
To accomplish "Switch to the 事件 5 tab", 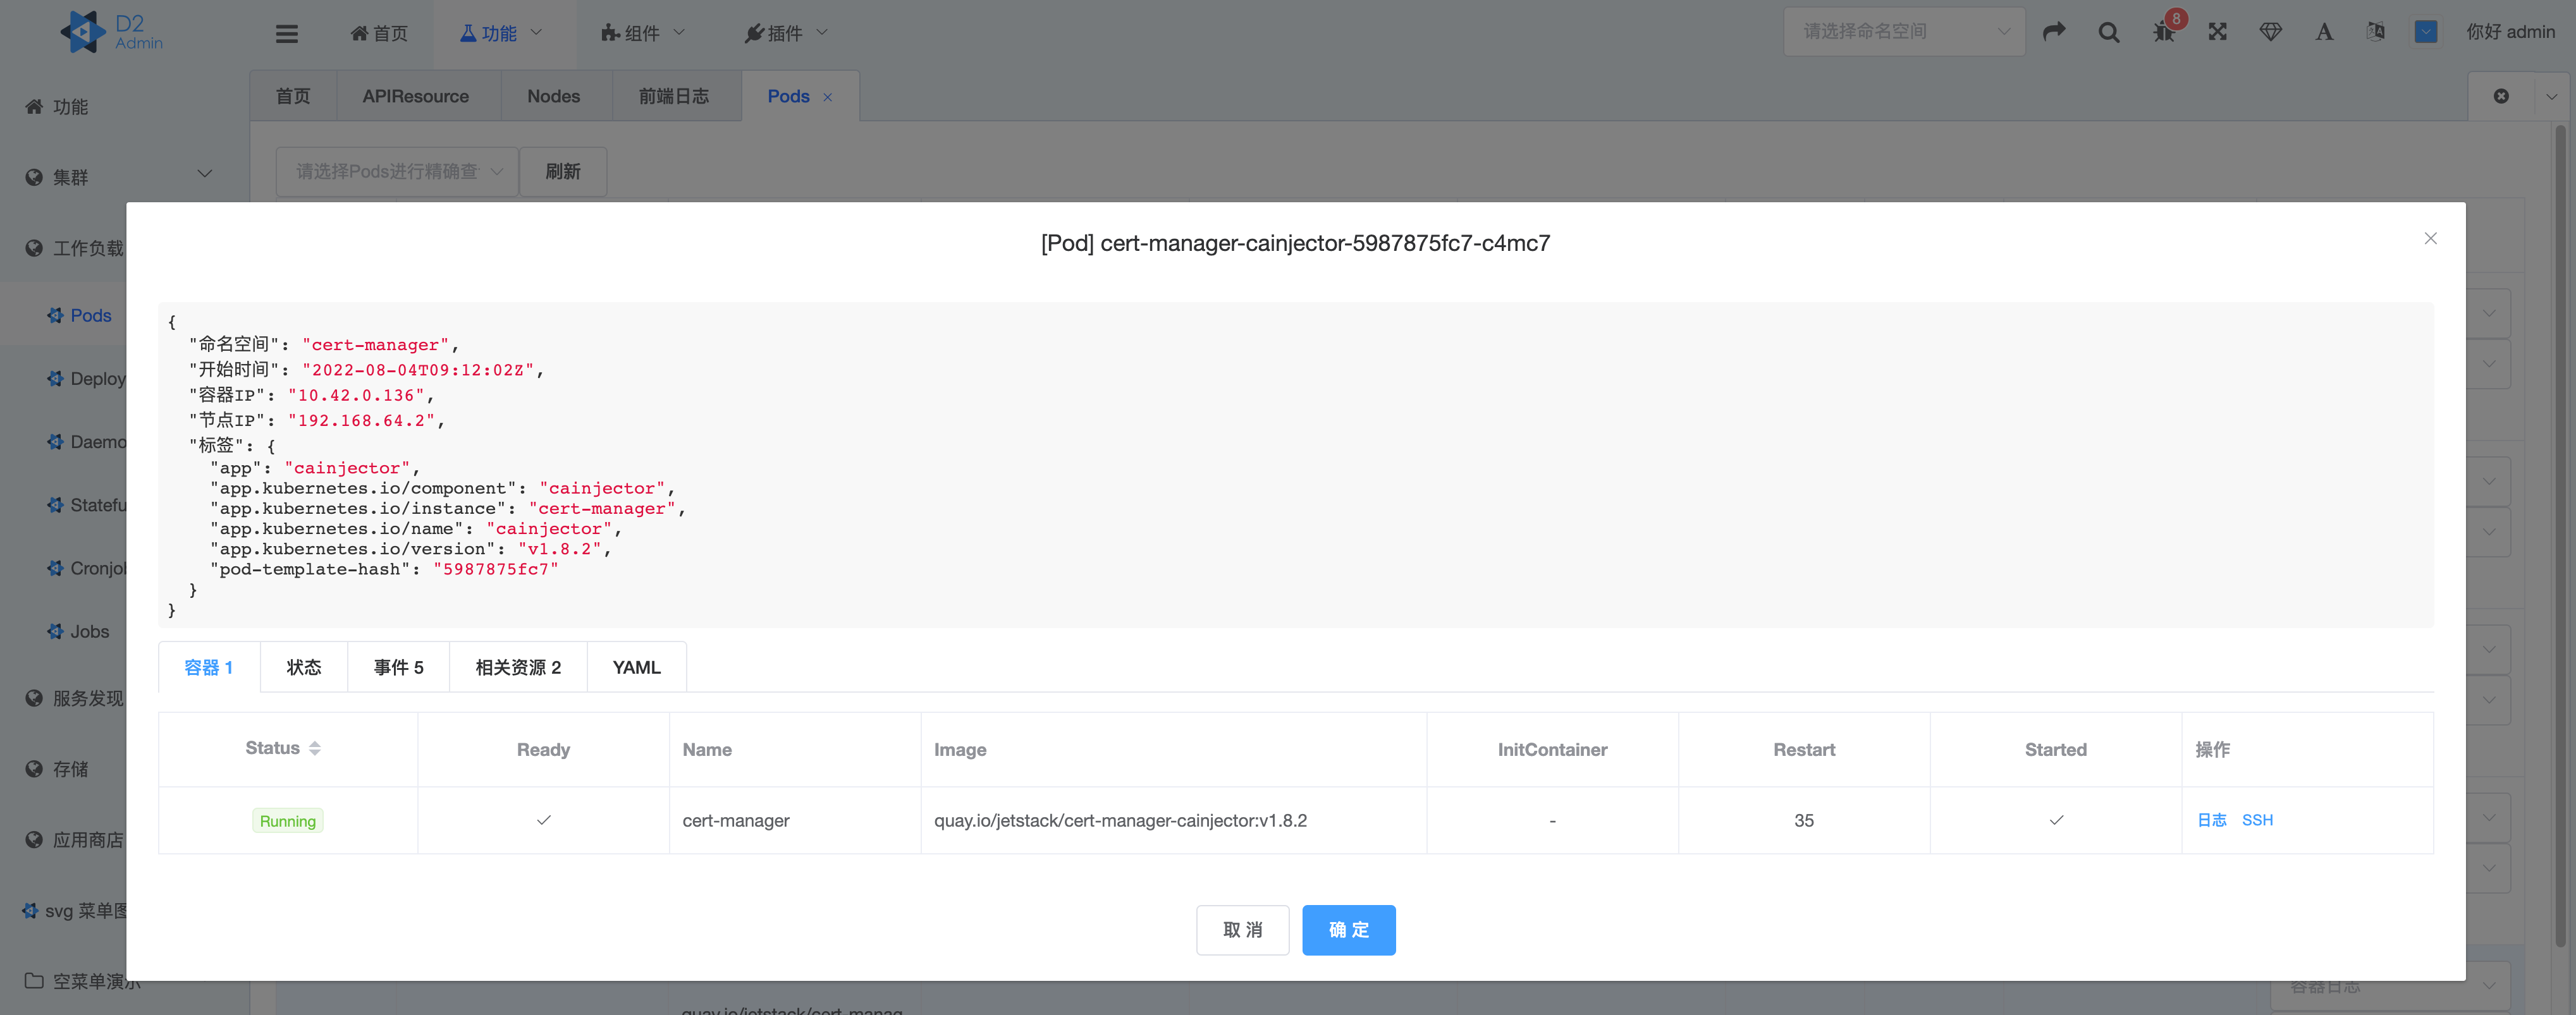I will coord(398,667).
